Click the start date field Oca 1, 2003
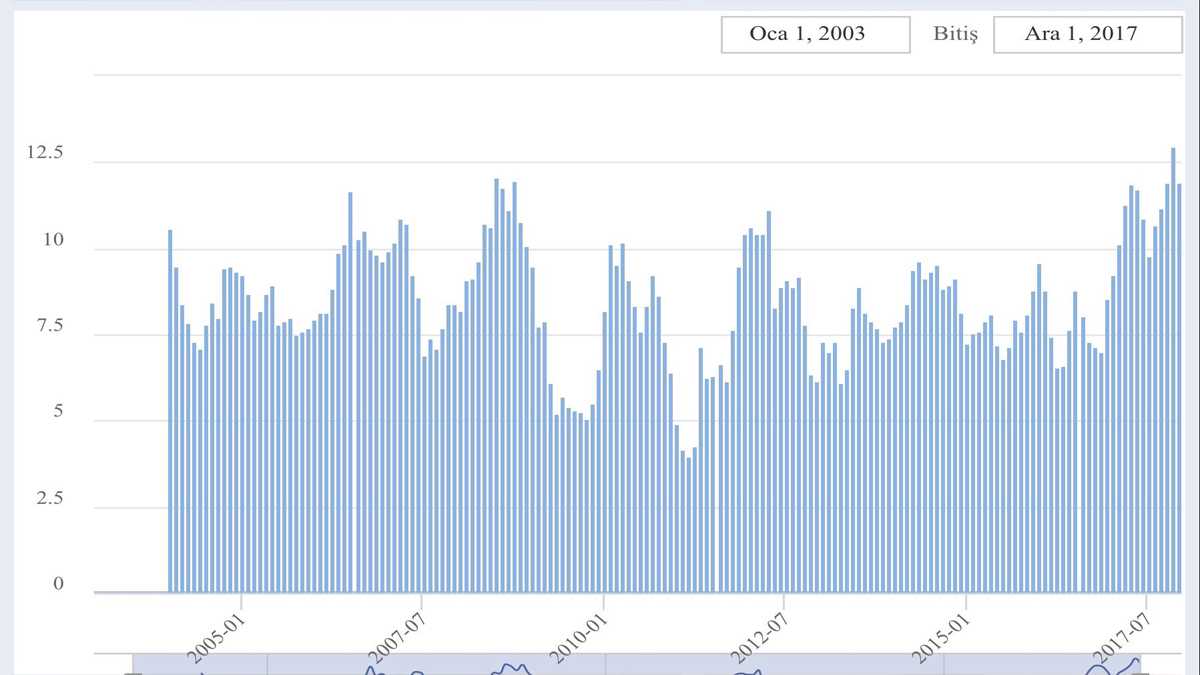Screen dimensions: 1200x675 tap(815, 34)
